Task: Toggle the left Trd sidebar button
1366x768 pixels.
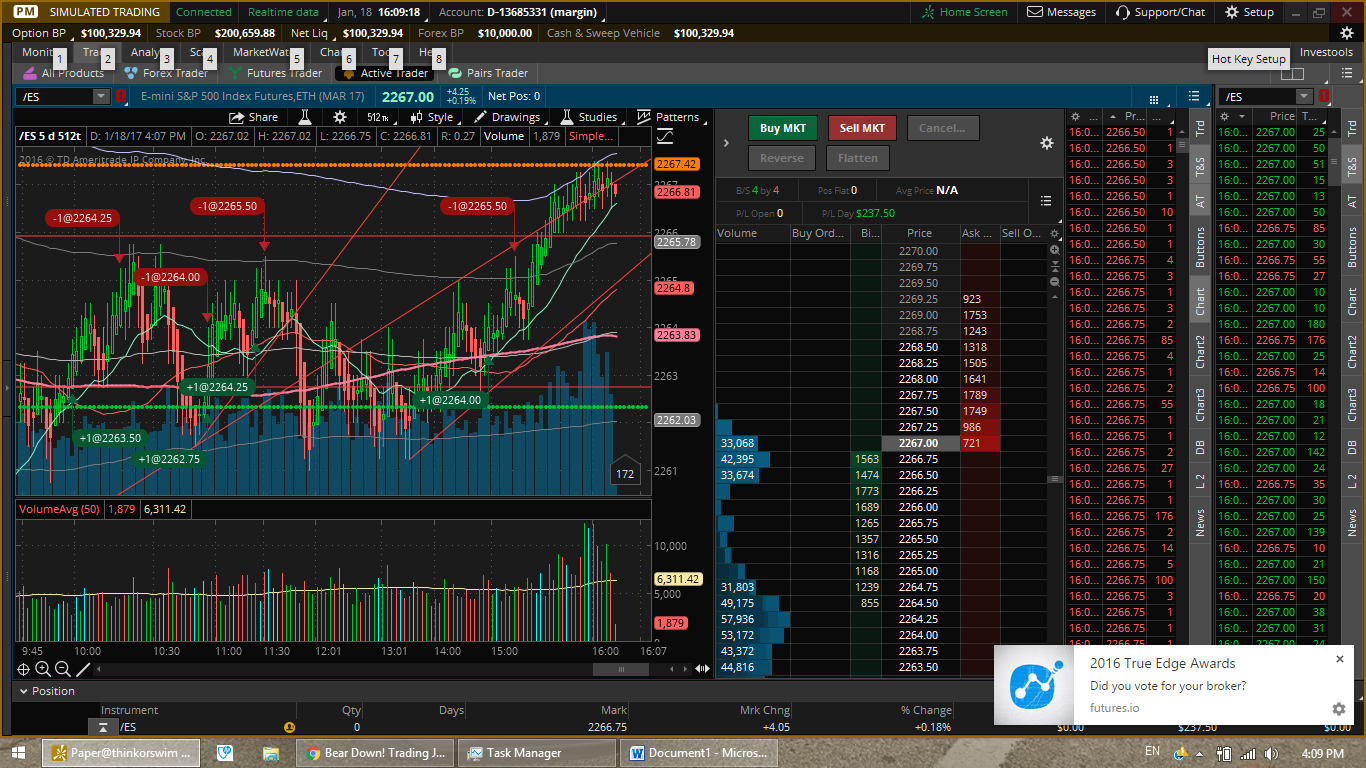Action: click(1200, 128)
